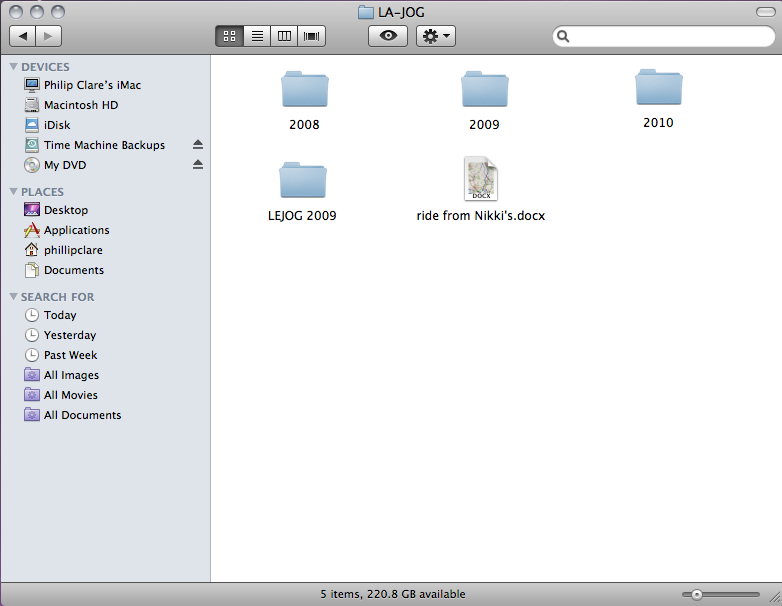
Task: Open All Documents smart folder
Action: pos(106,415)
